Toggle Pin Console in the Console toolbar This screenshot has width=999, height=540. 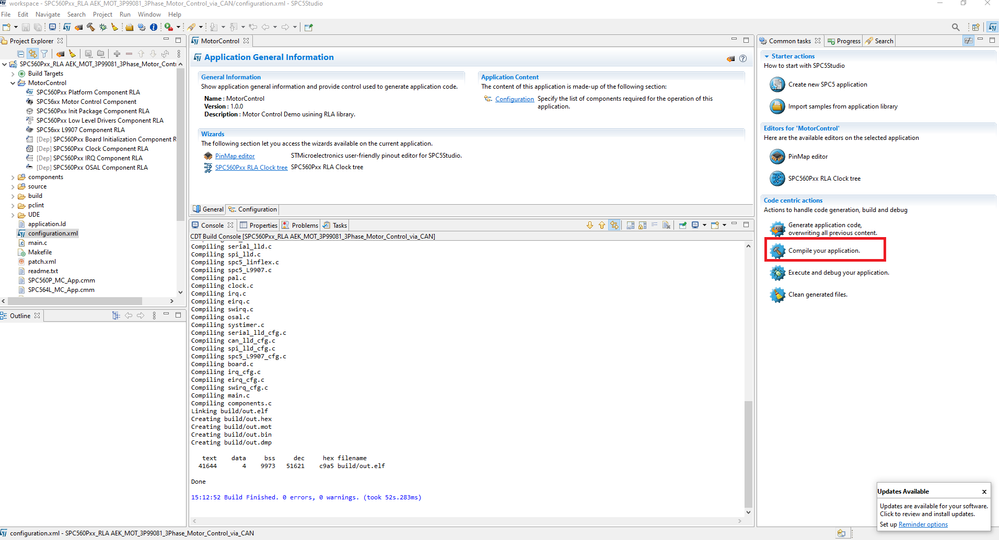(682, 225)
